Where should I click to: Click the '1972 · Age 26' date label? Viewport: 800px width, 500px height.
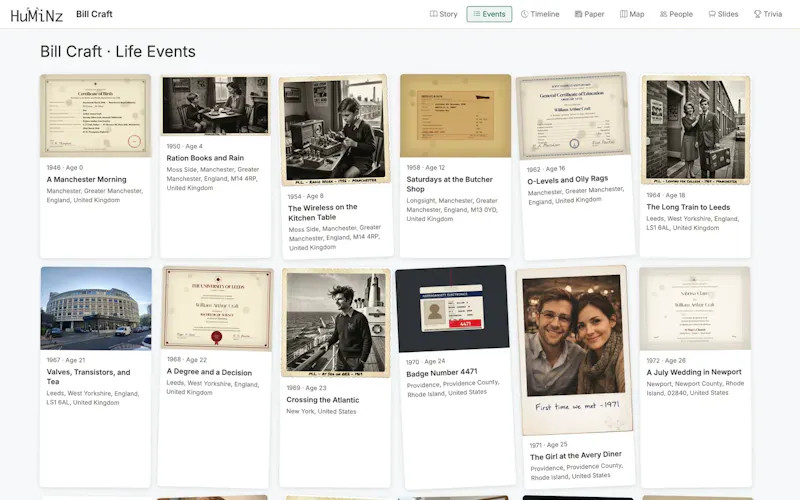(666, 361)
